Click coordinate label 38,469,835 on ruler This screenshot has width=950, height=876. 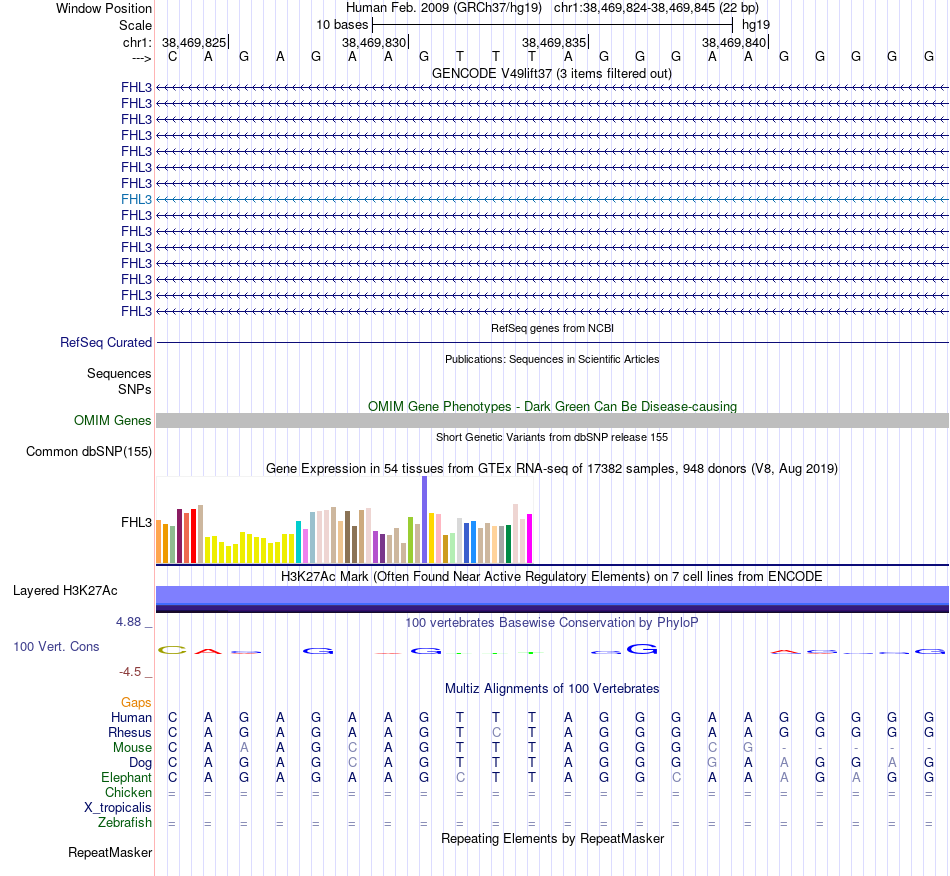point(554,42)
